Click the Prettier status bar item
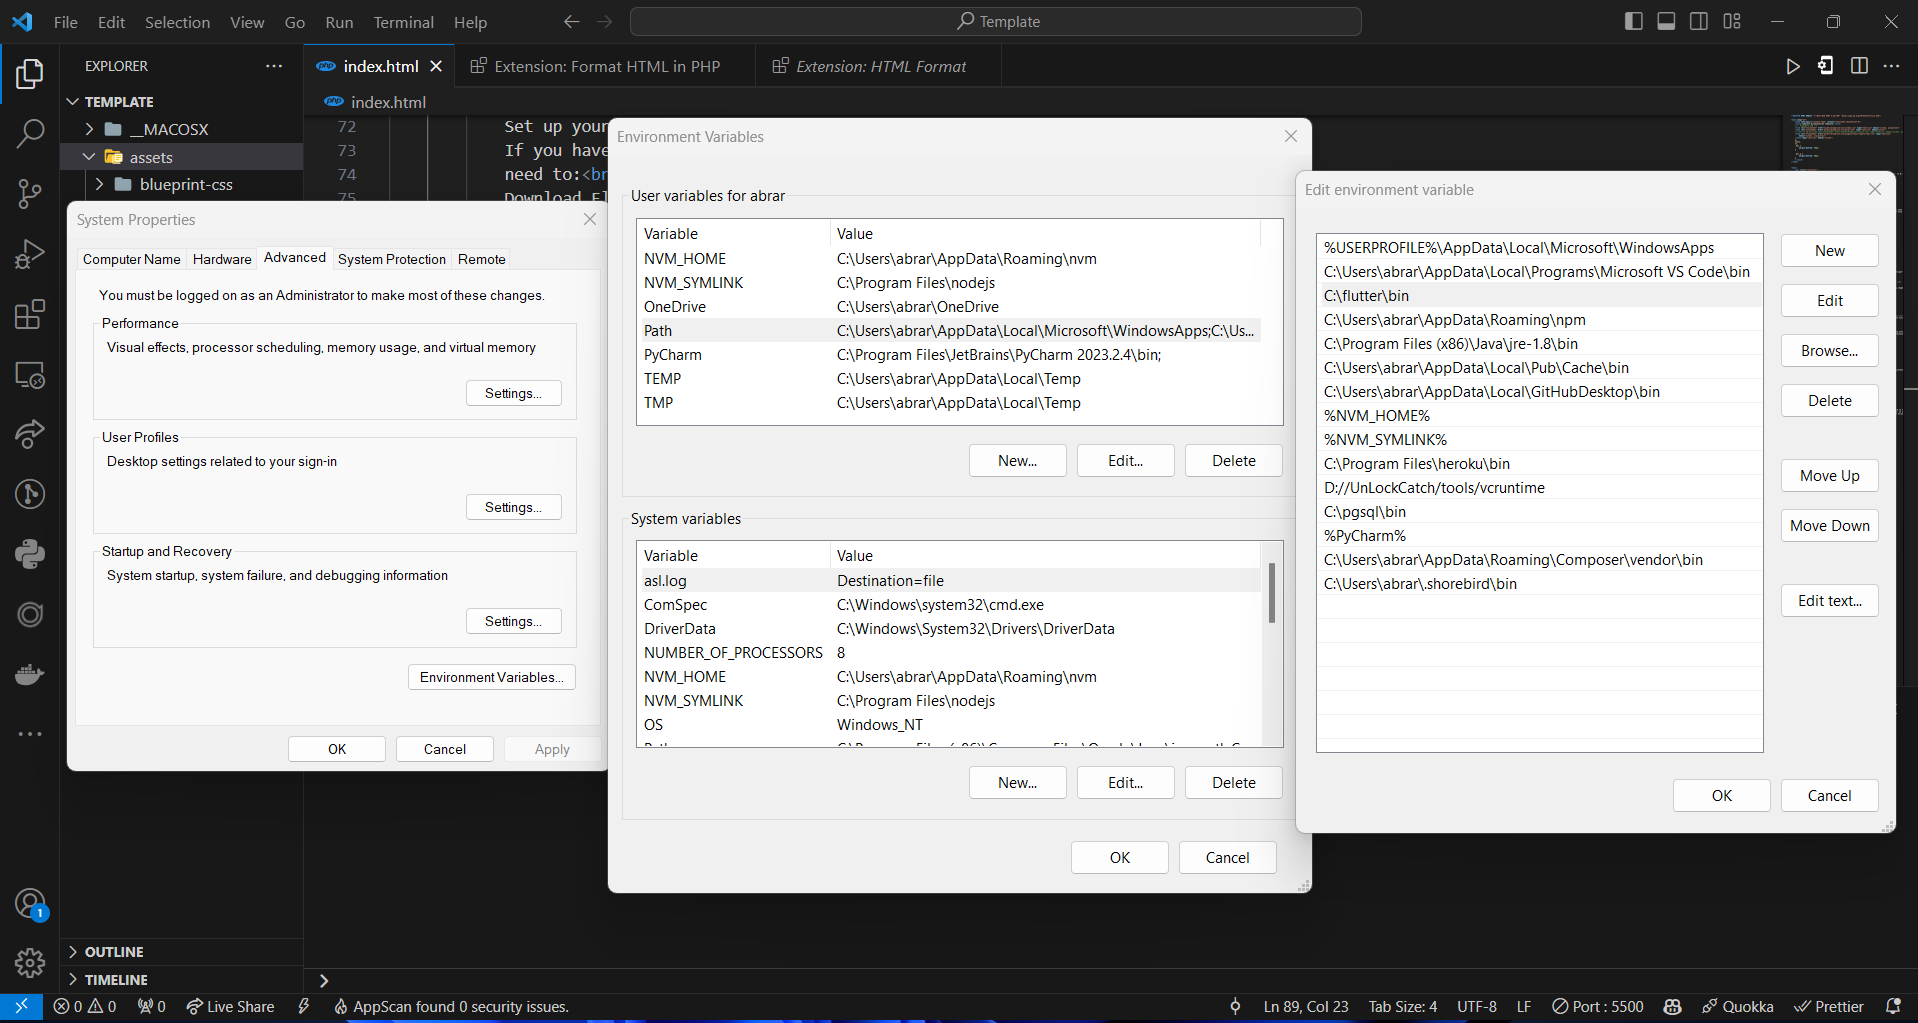 coord(1828,1006)
